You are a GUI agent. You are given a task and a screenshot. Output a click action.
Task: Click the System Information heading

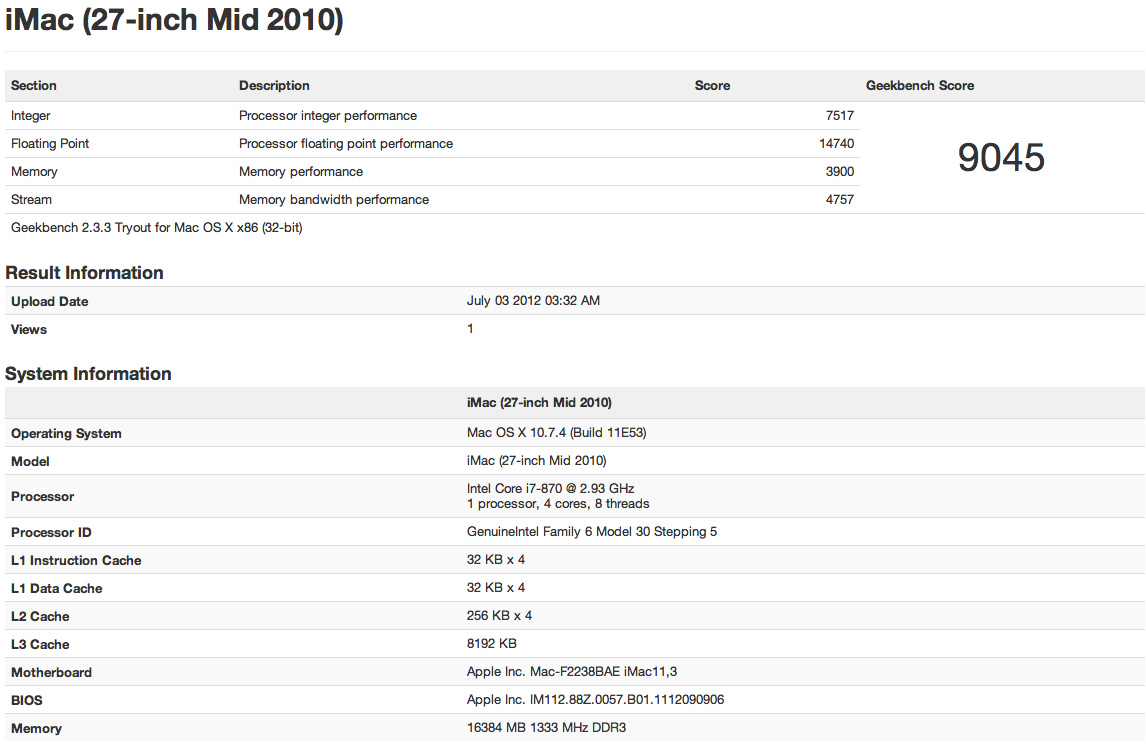(x=88, y=373)
